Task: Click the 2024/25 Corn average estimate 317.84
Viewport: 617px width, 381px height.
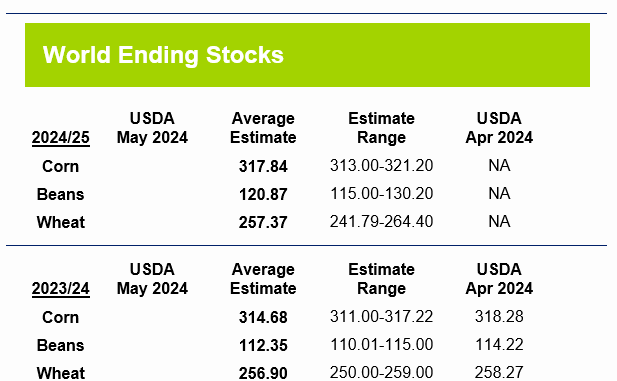Action: (x=263, y=166)
